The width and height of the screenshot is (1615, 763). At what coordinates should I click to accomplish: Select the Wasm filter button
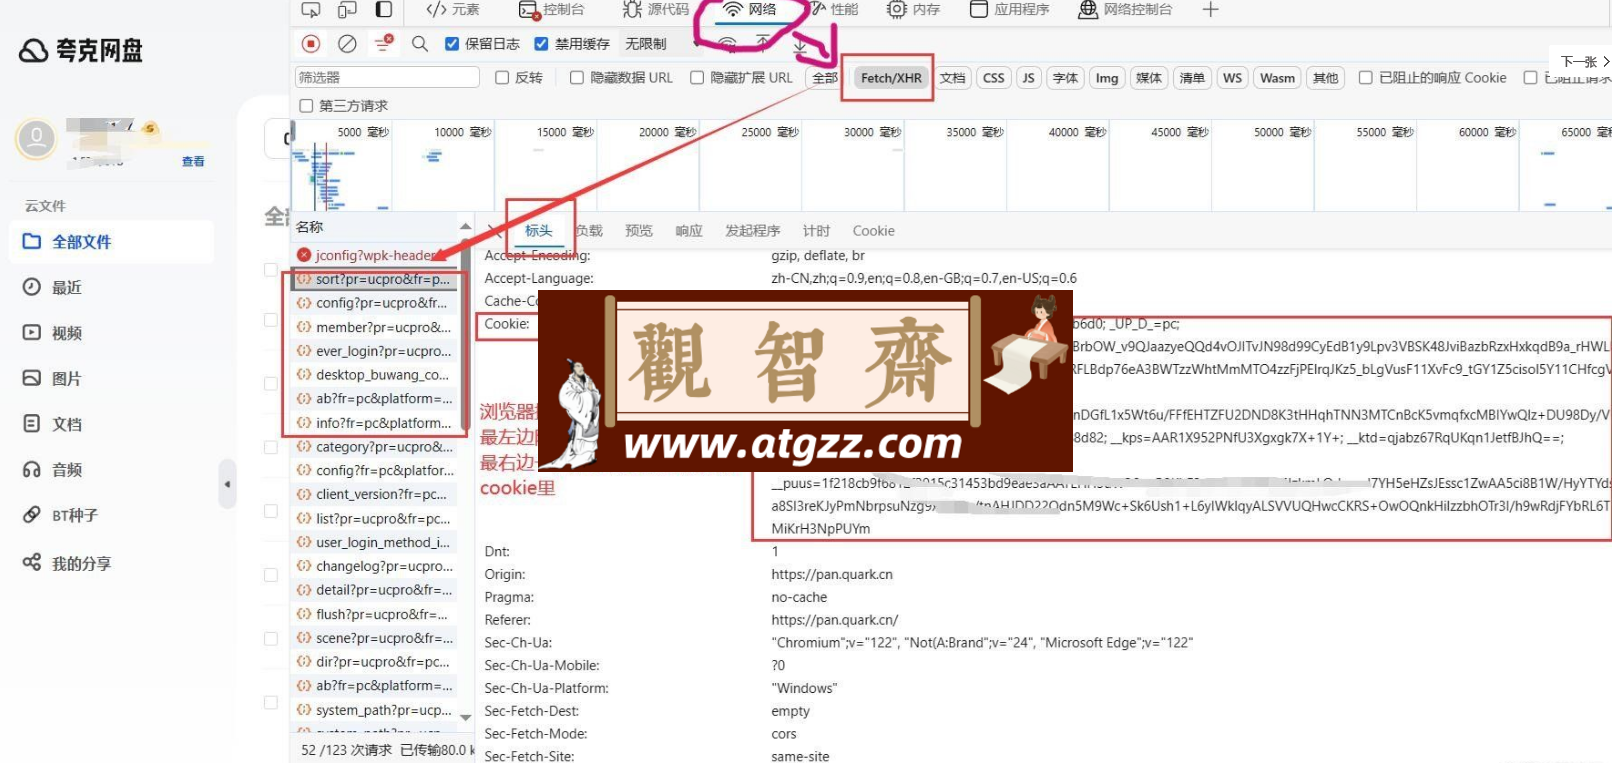1277,78
